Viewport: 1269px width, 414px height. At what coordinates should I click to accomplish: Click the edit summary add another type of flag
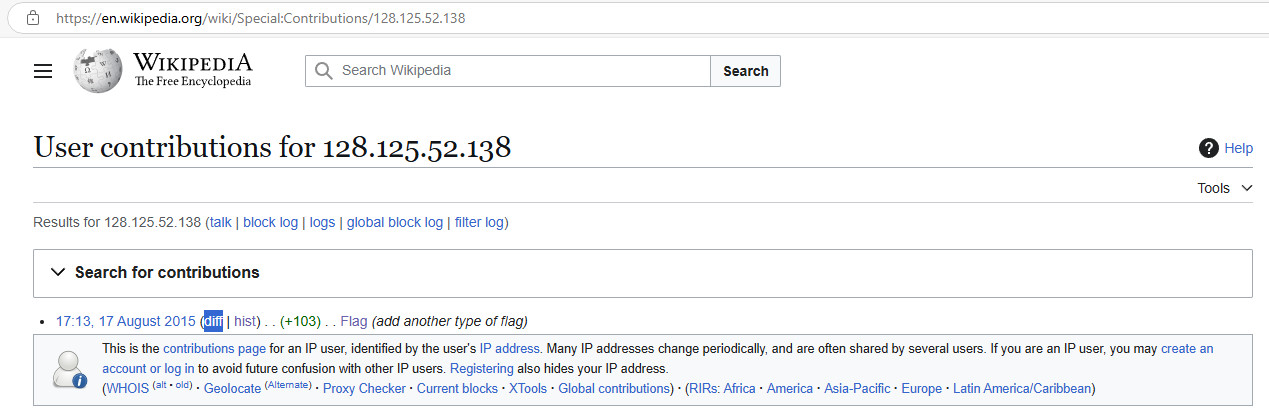tap(449, 321)
